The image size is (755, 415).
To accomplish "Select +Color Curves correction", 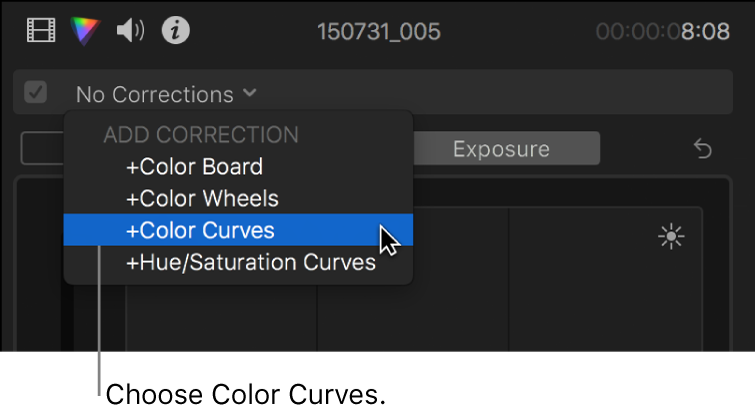I will (238, 230).
